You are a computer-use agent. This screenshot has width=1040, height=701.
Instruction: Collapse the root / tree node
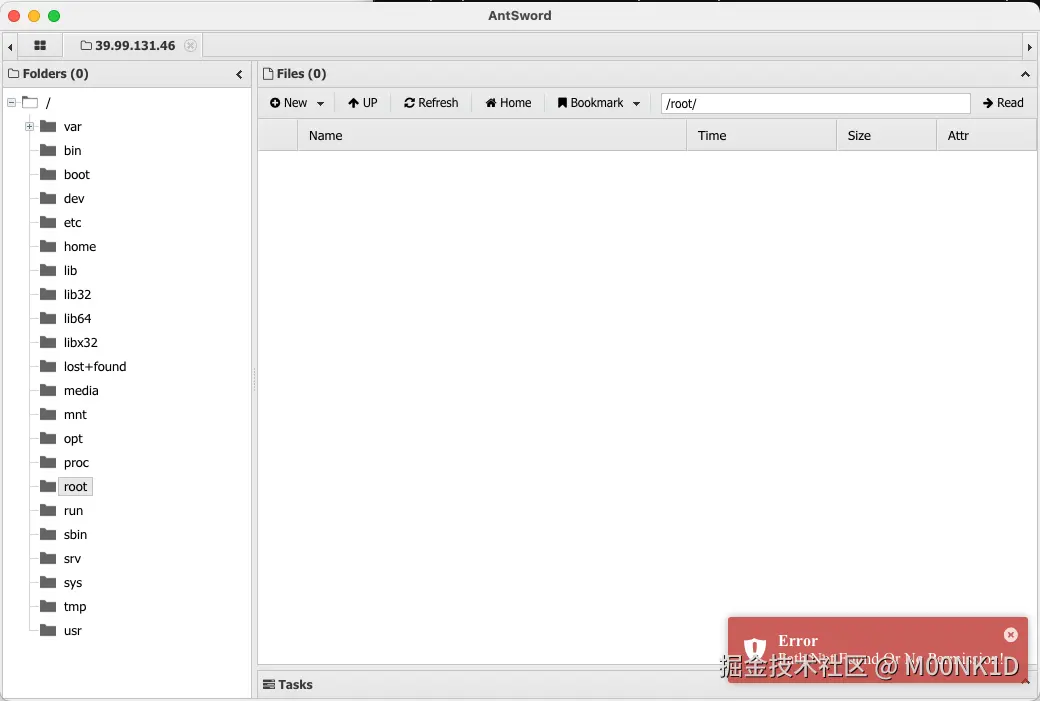(11, 103)
